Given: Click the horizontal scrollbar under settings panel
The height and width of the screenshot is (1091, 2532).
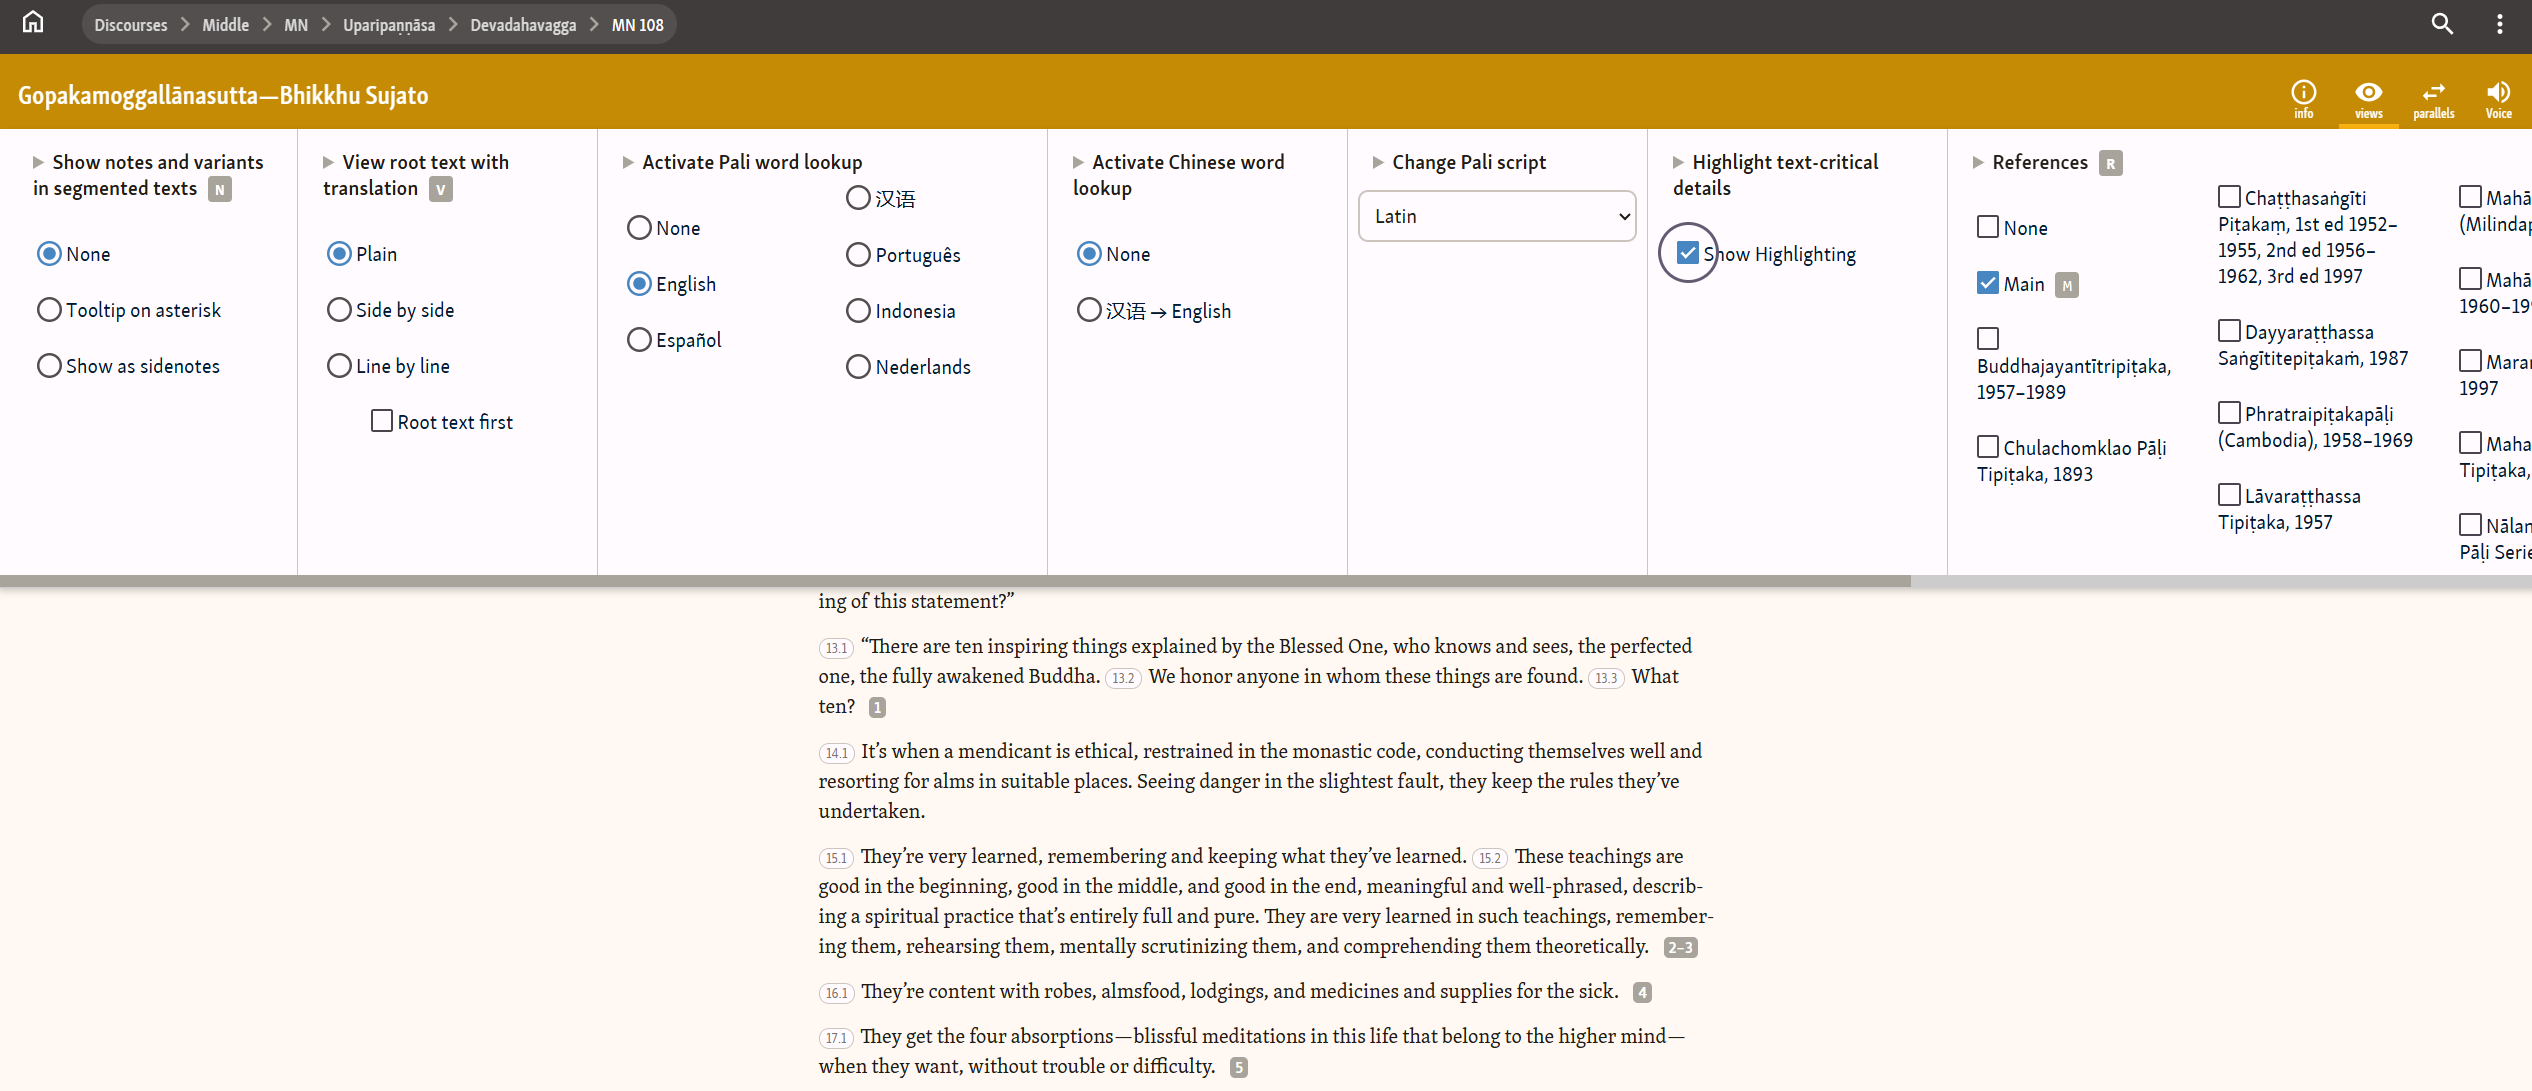Looking at the screenshot, I should point(955,581).
